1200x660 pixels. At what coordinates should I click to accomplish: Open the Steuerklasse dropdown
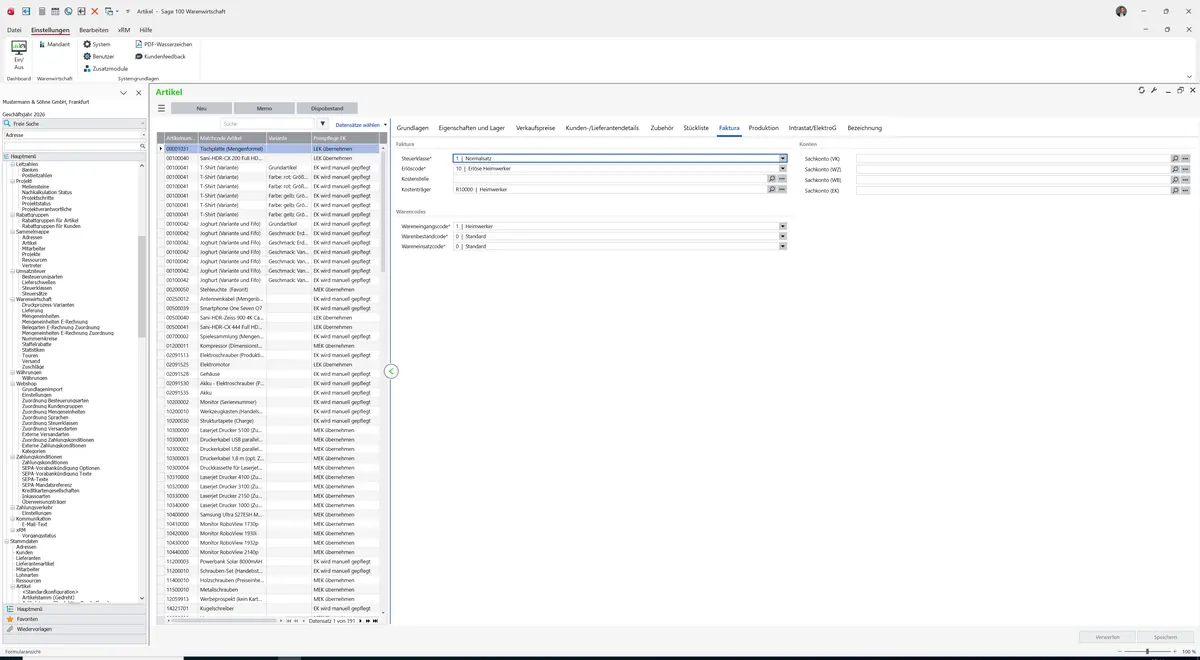[x=783, y=158]
